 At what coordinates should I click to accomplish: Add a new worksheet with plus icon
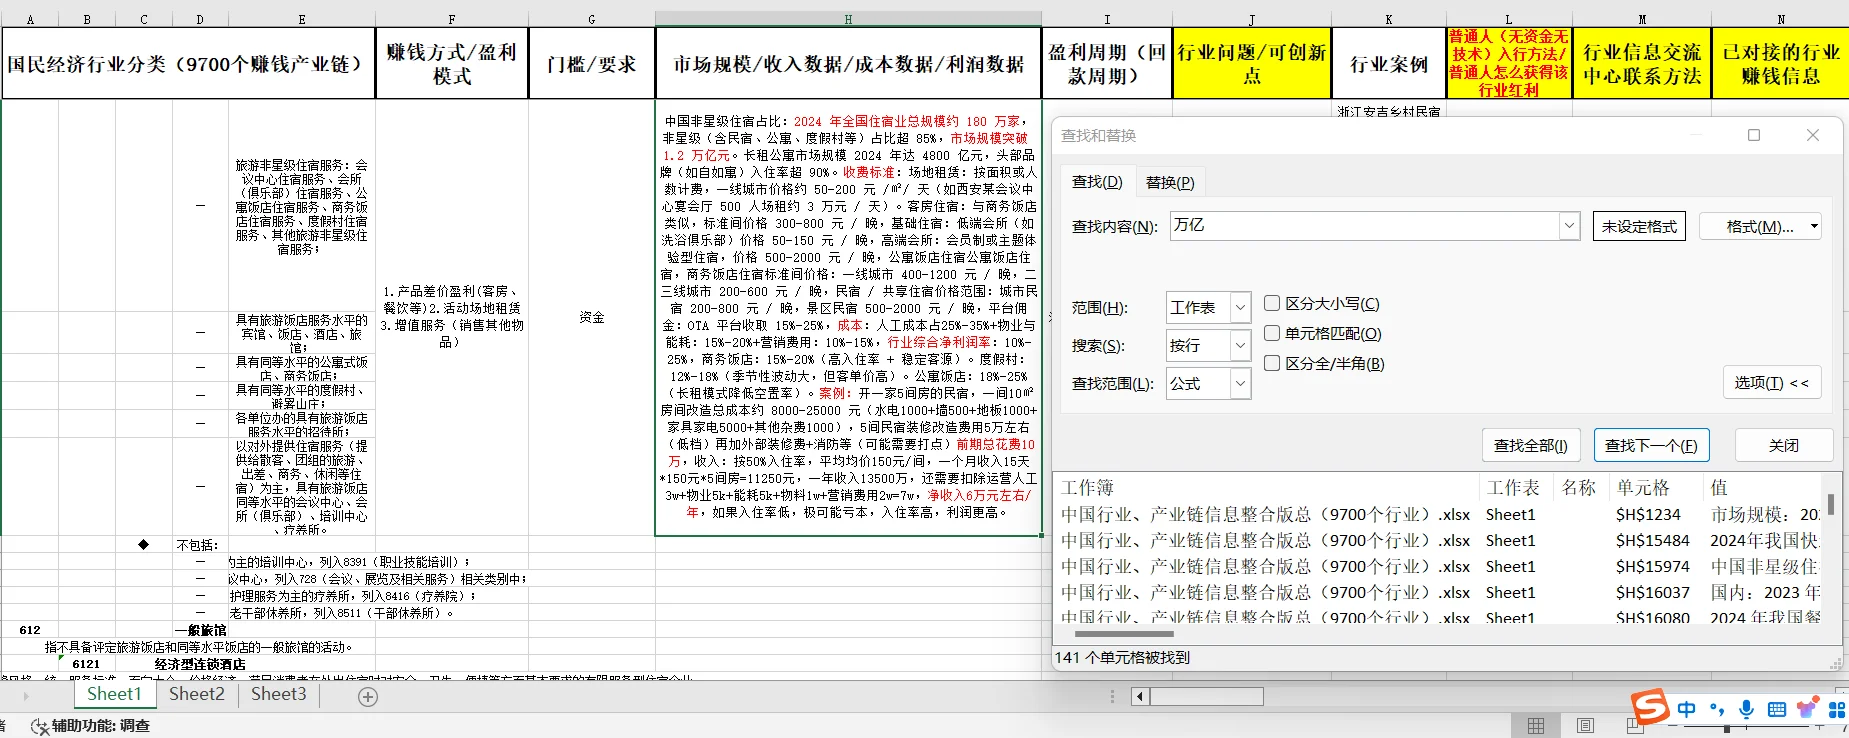pos(368,697)
